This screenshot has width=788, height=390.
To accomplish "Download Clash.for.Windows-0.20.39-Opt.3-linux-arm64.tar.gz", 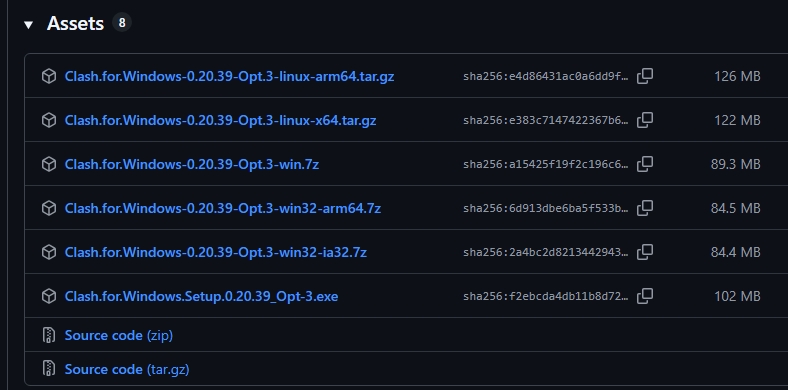I will coord(229,76).
